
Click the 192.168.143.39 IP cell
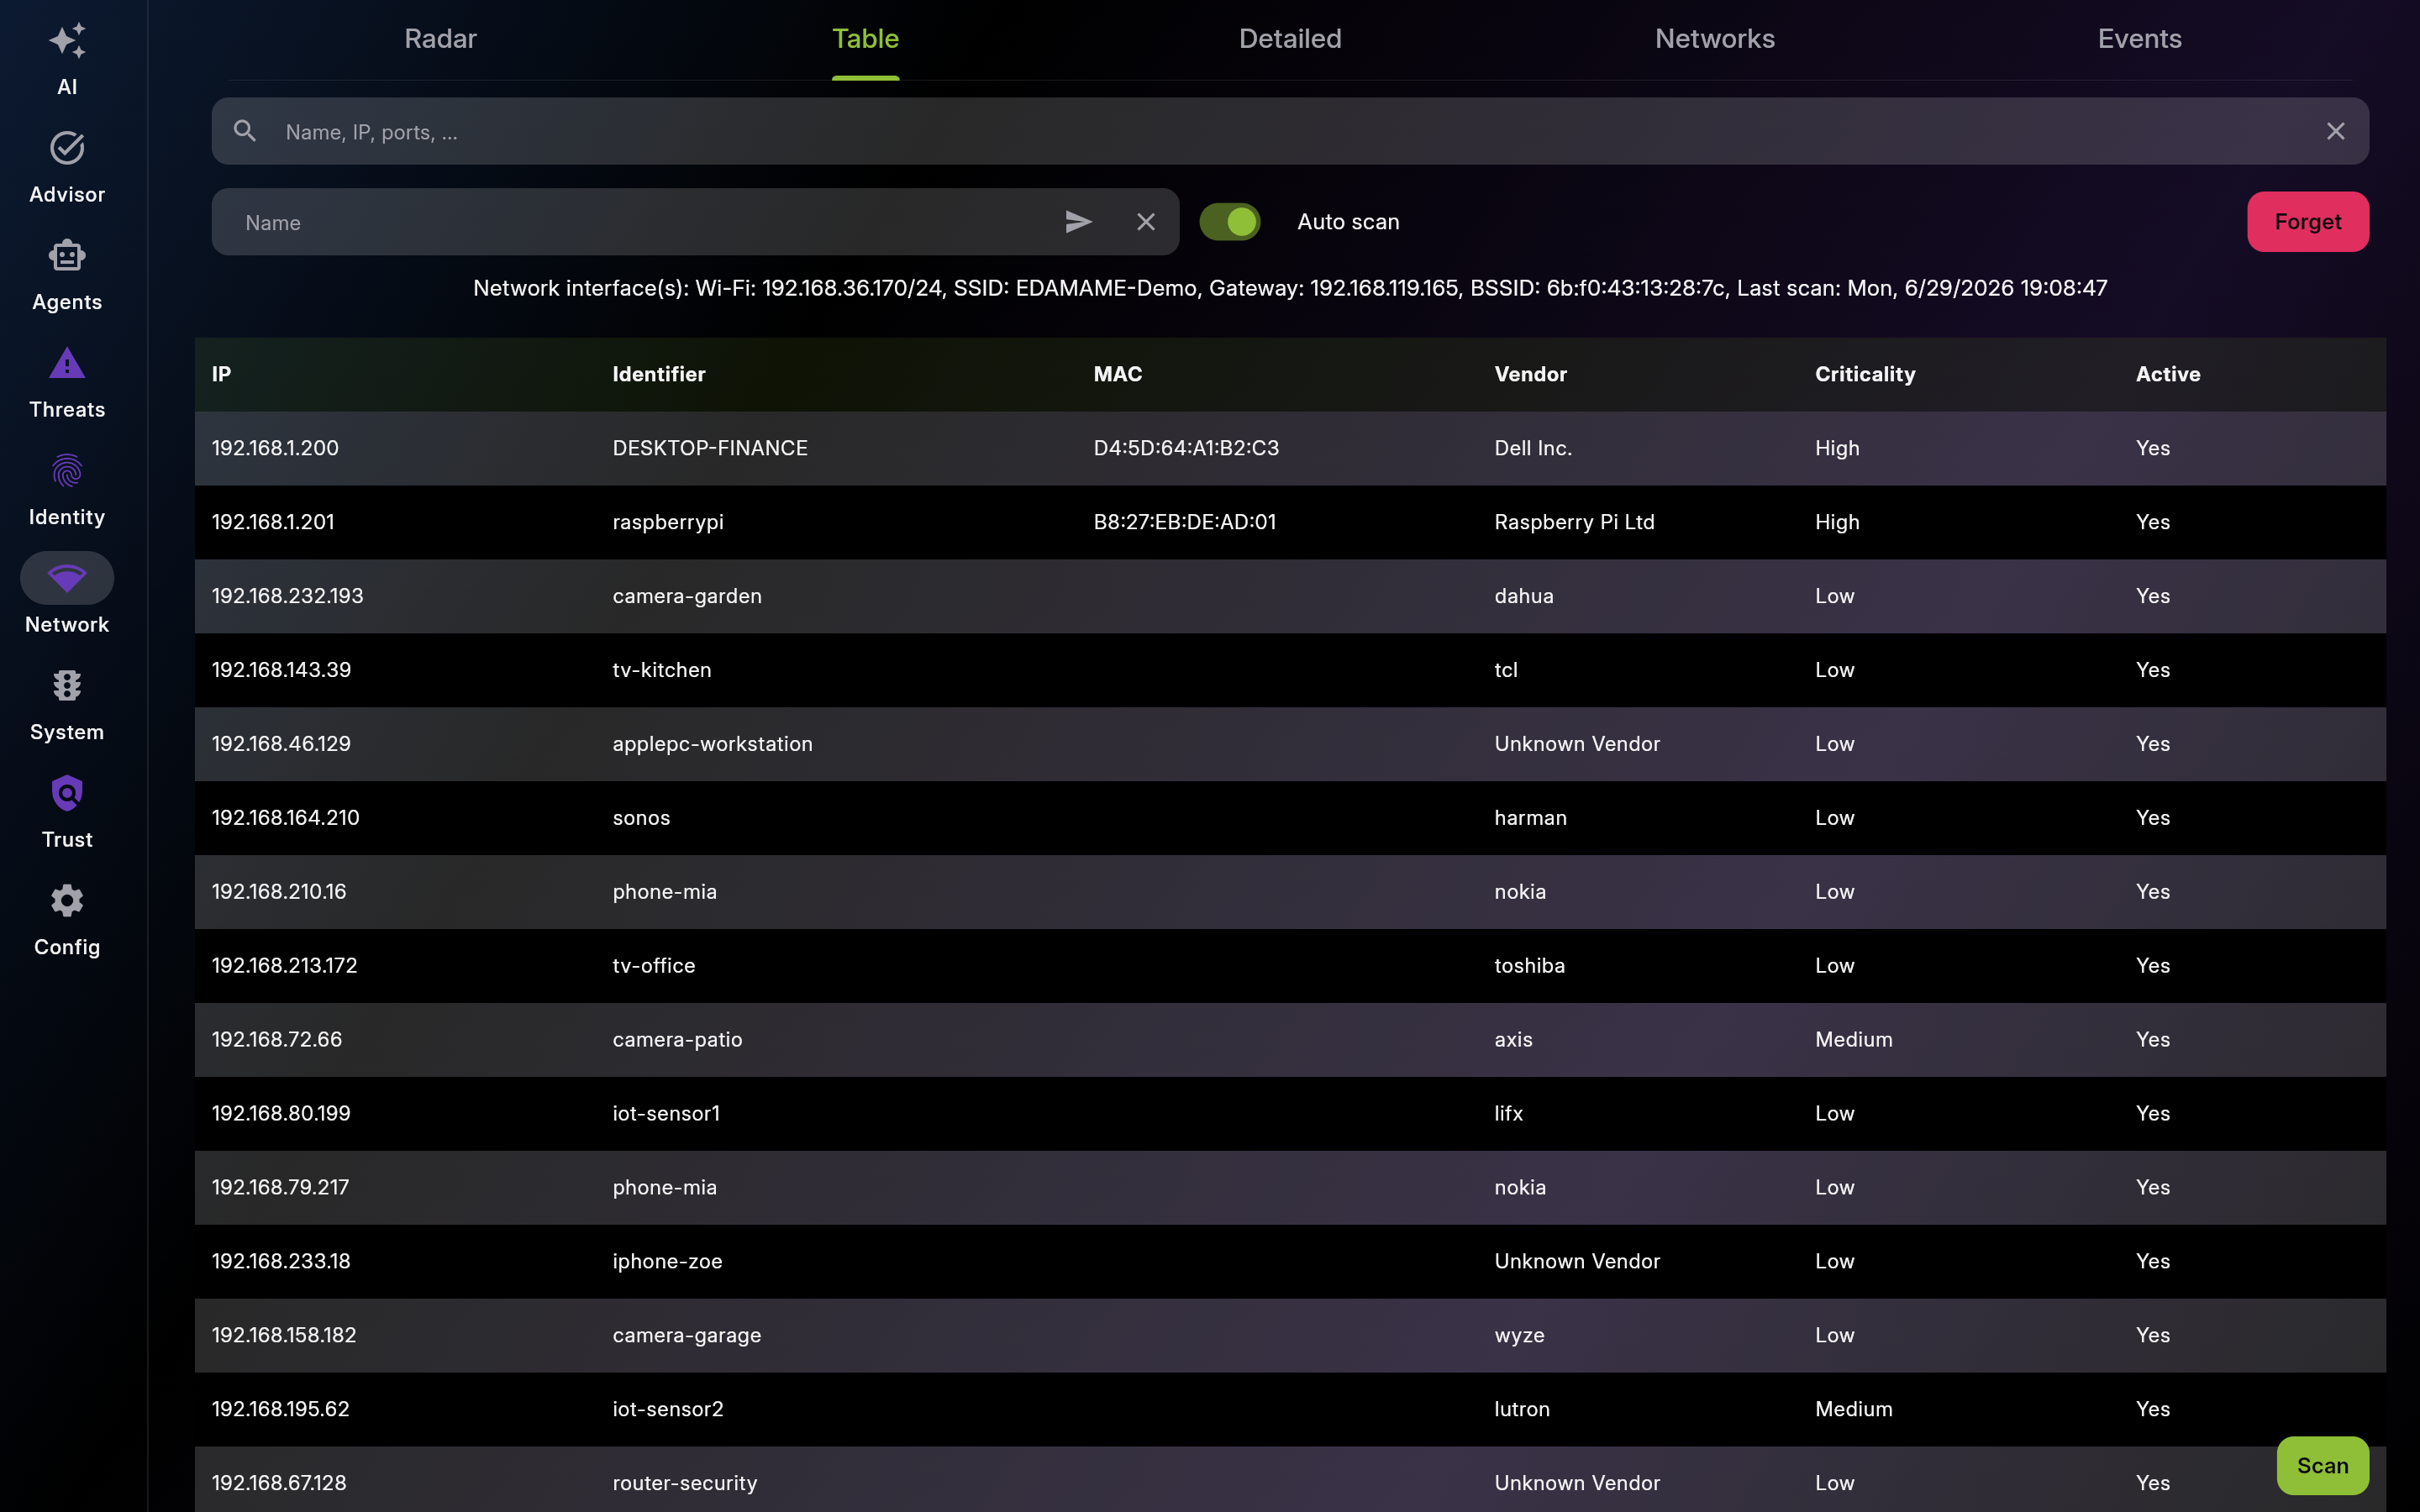point(281,670)
